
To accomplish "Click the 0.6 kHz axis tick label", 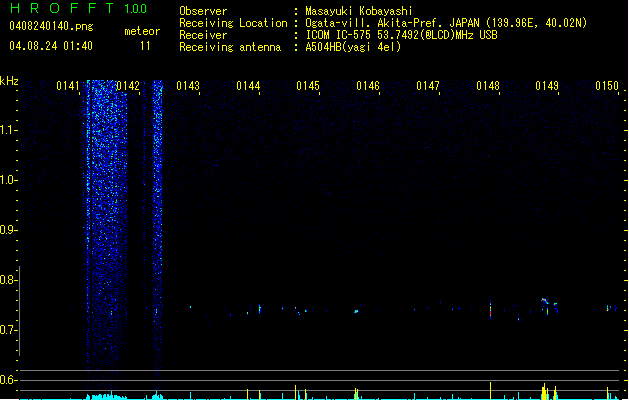I will point(8,380).
